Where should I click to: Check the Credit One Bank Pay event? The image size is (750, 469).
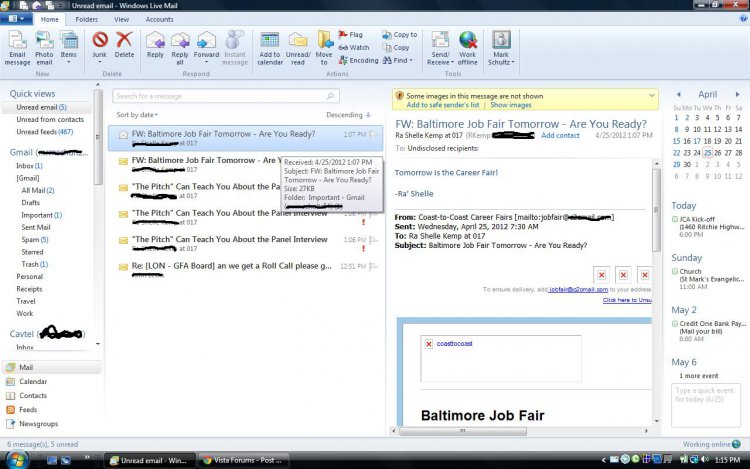click(x=674, y=324)
